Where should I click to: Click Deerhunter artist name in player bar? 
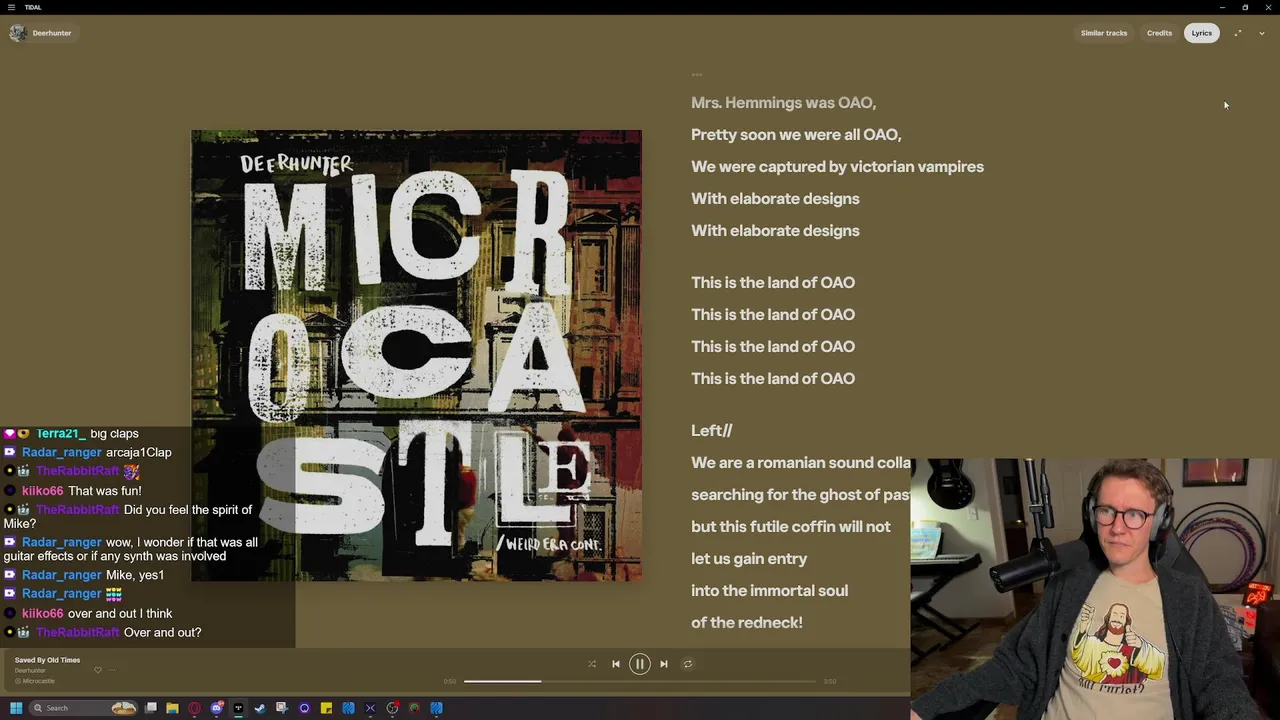[x=30, y=670]
